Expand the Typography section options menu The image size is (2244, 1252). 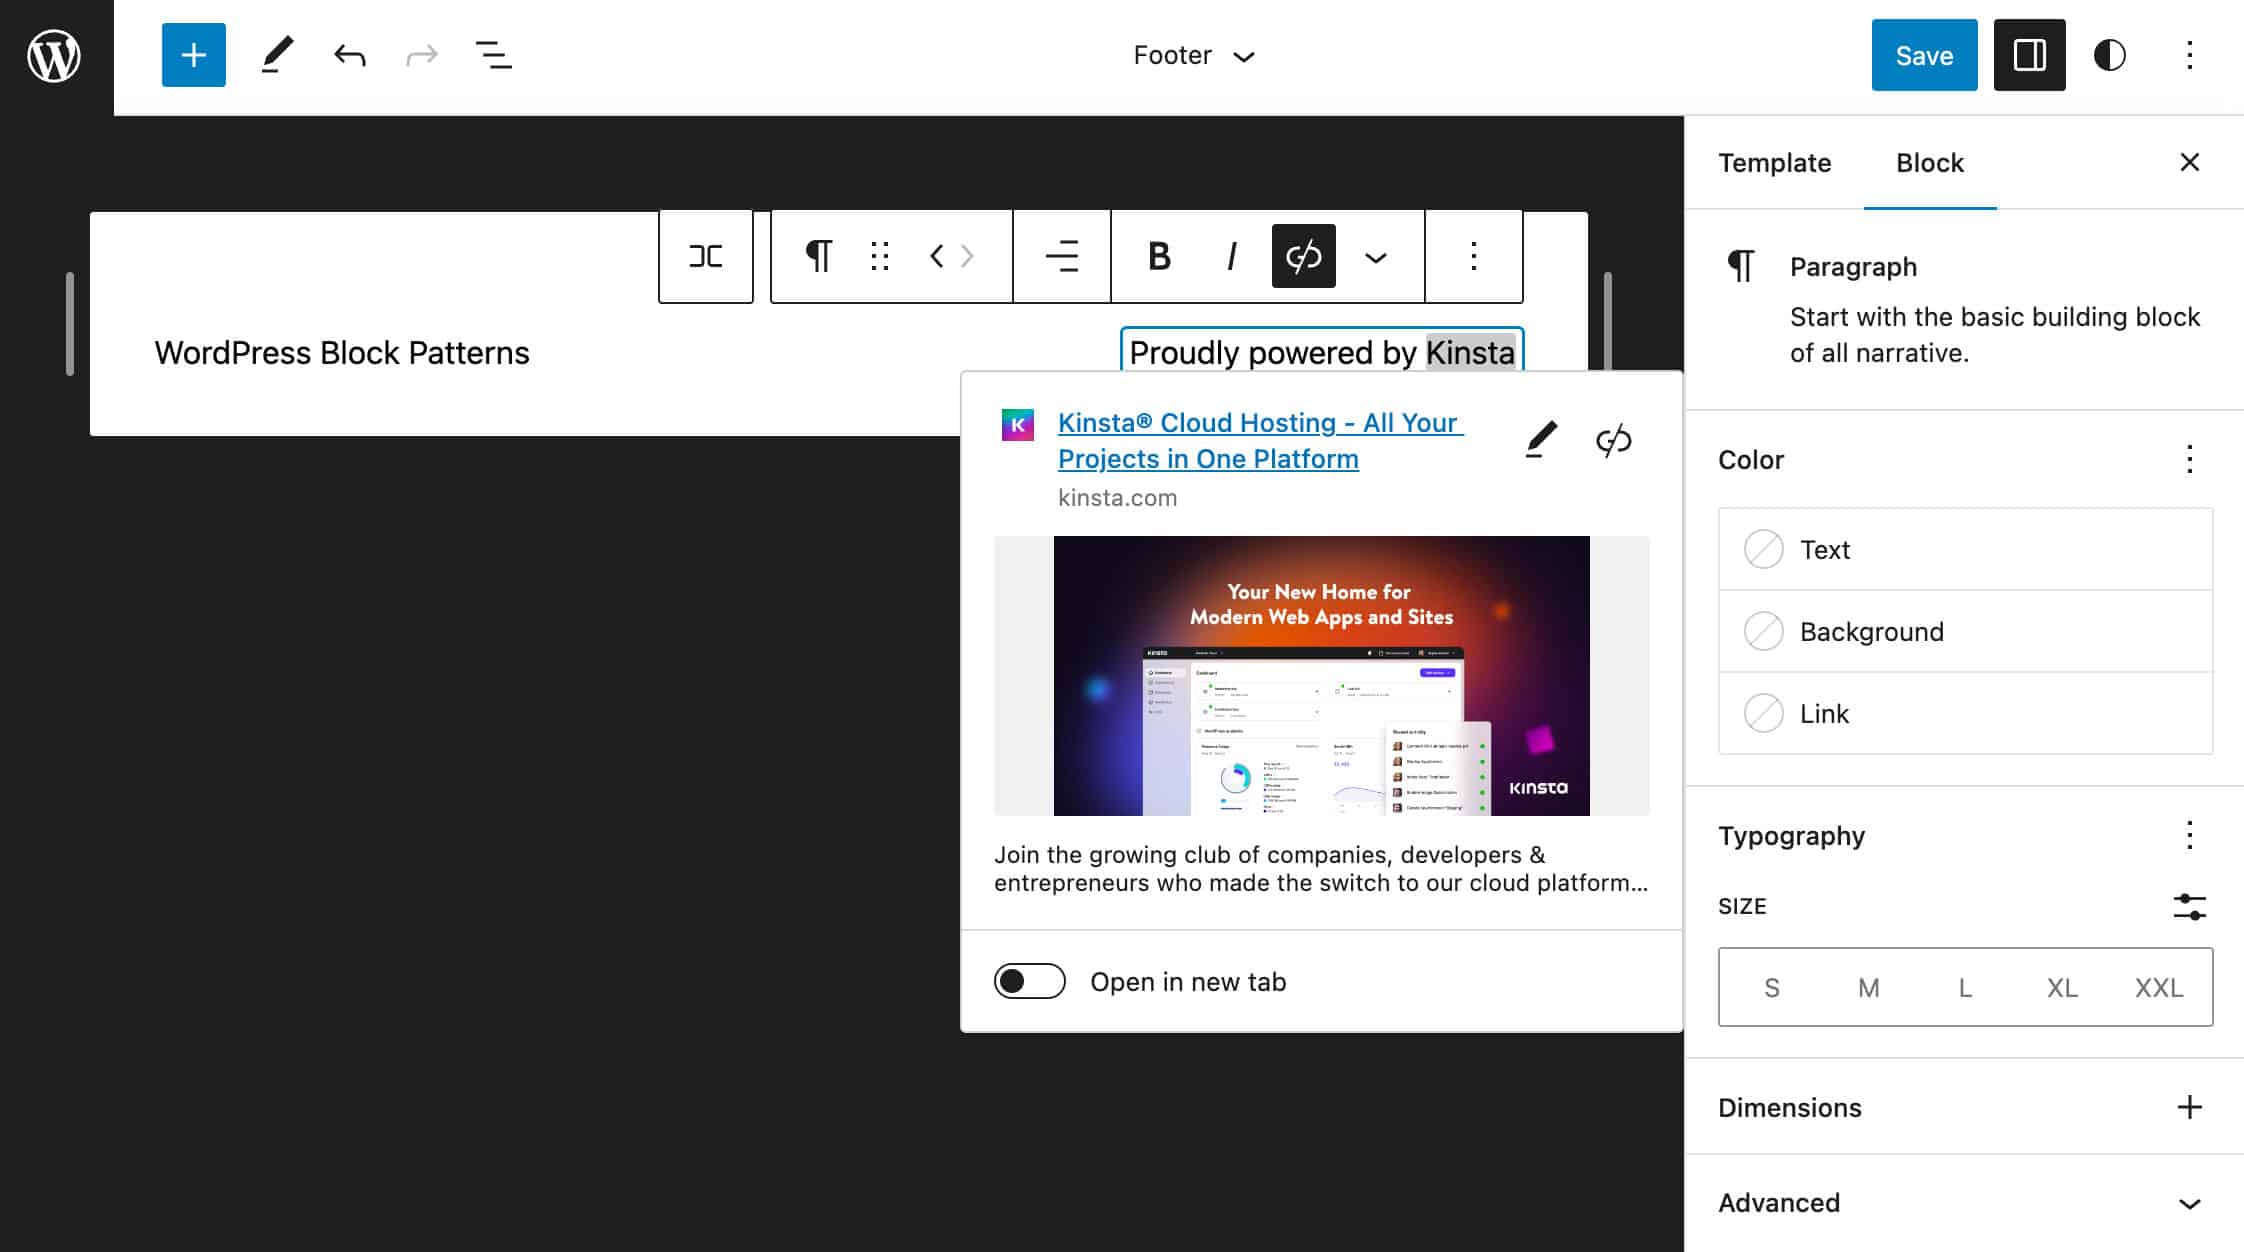click(2190, 834)
